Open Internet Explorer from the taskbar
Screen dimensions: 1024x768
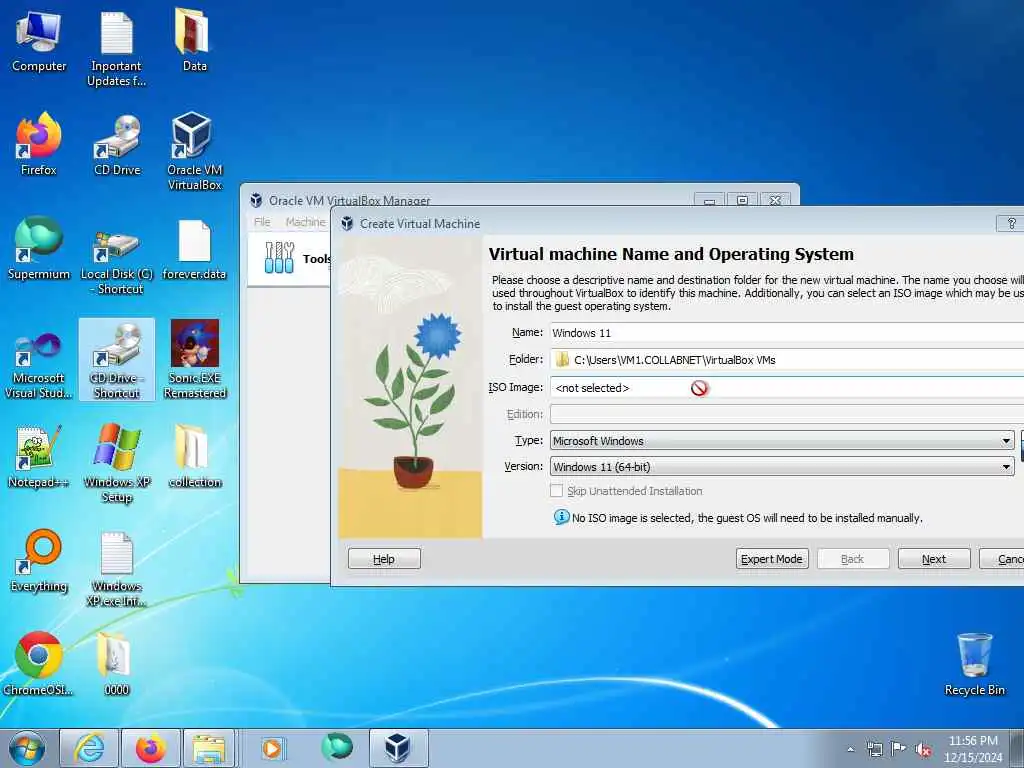[x=89, y=748]
